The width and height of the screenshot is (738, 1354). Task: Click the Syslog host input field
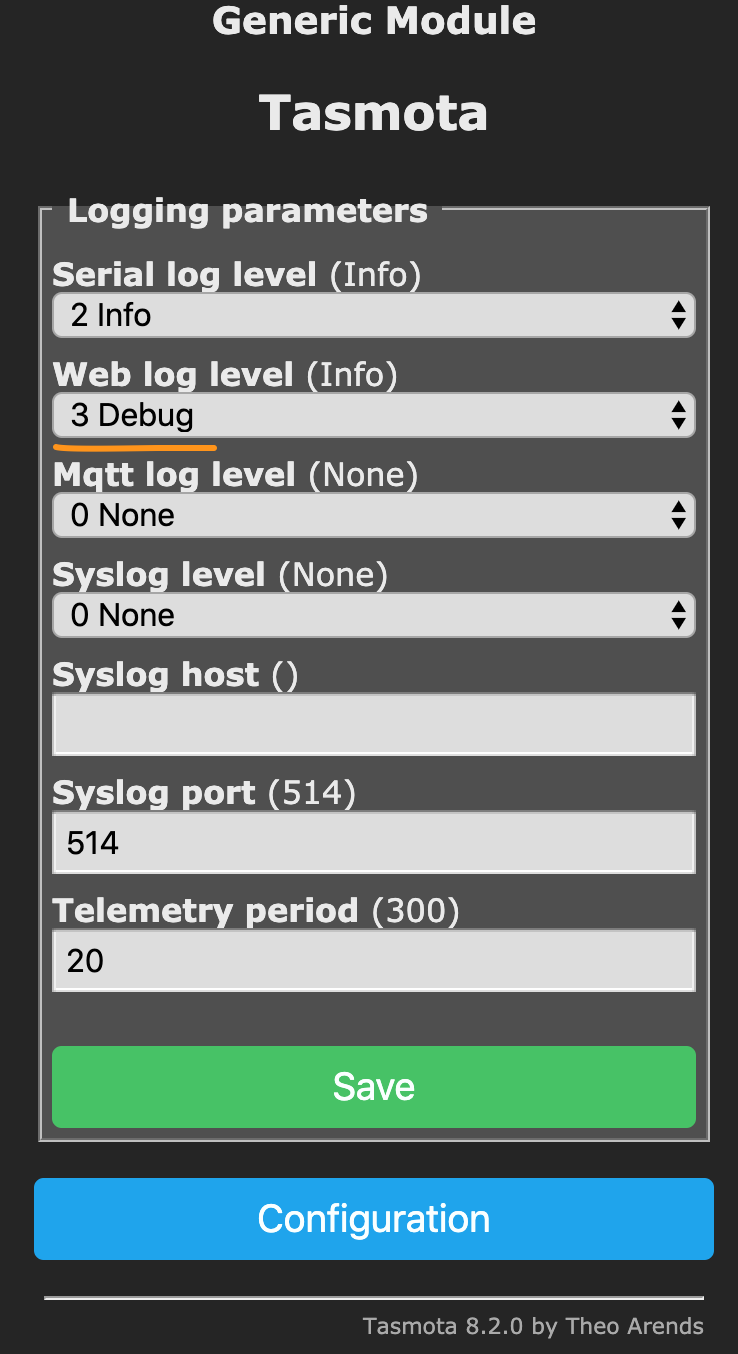pyautogui.click(x=373, y=724)
